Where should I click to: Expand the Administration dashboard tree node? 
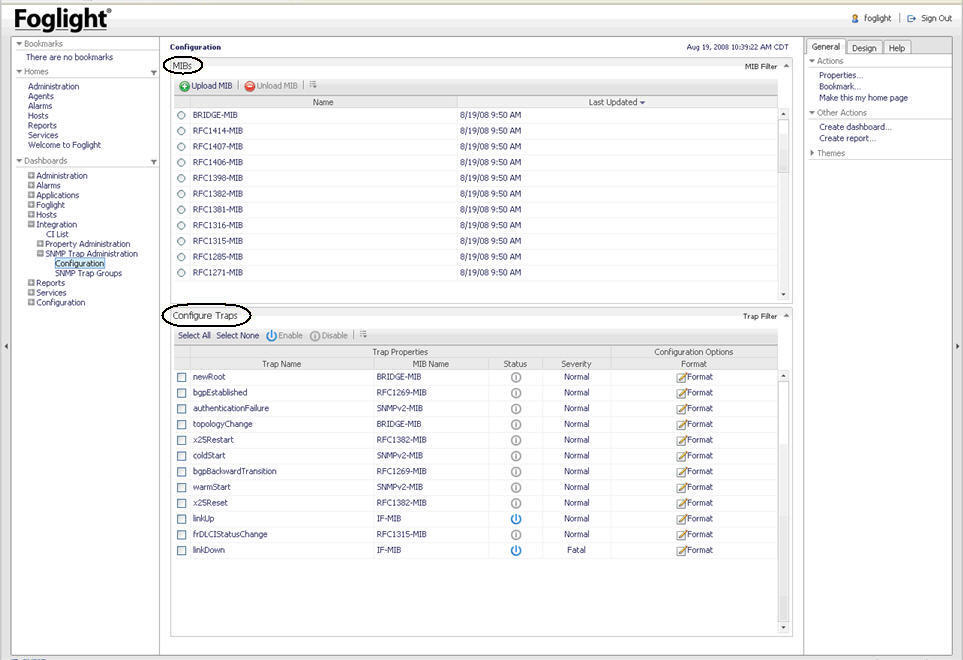coord(31,176)
